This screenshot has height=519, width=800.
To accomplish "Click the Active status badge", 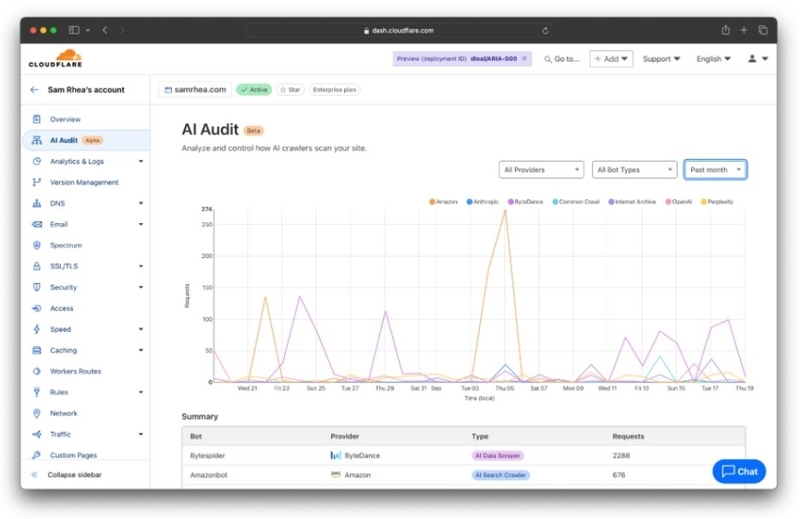I will click(254, 90).
